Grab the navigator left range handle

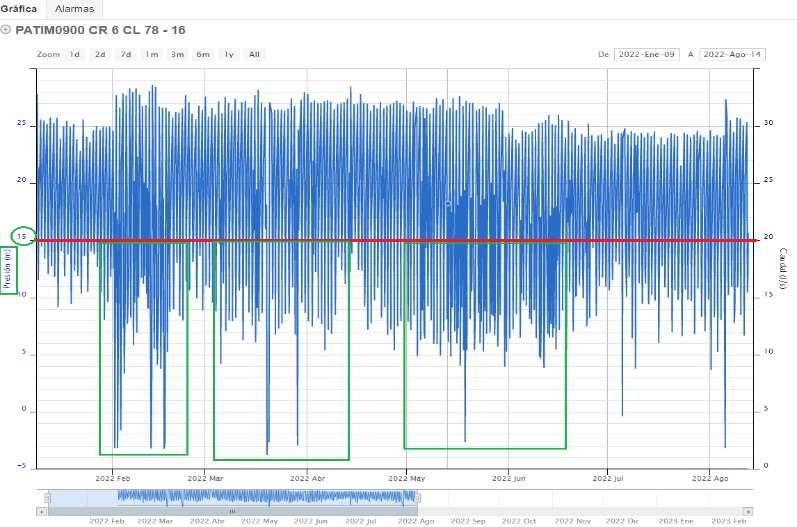[x=48, y=498]
